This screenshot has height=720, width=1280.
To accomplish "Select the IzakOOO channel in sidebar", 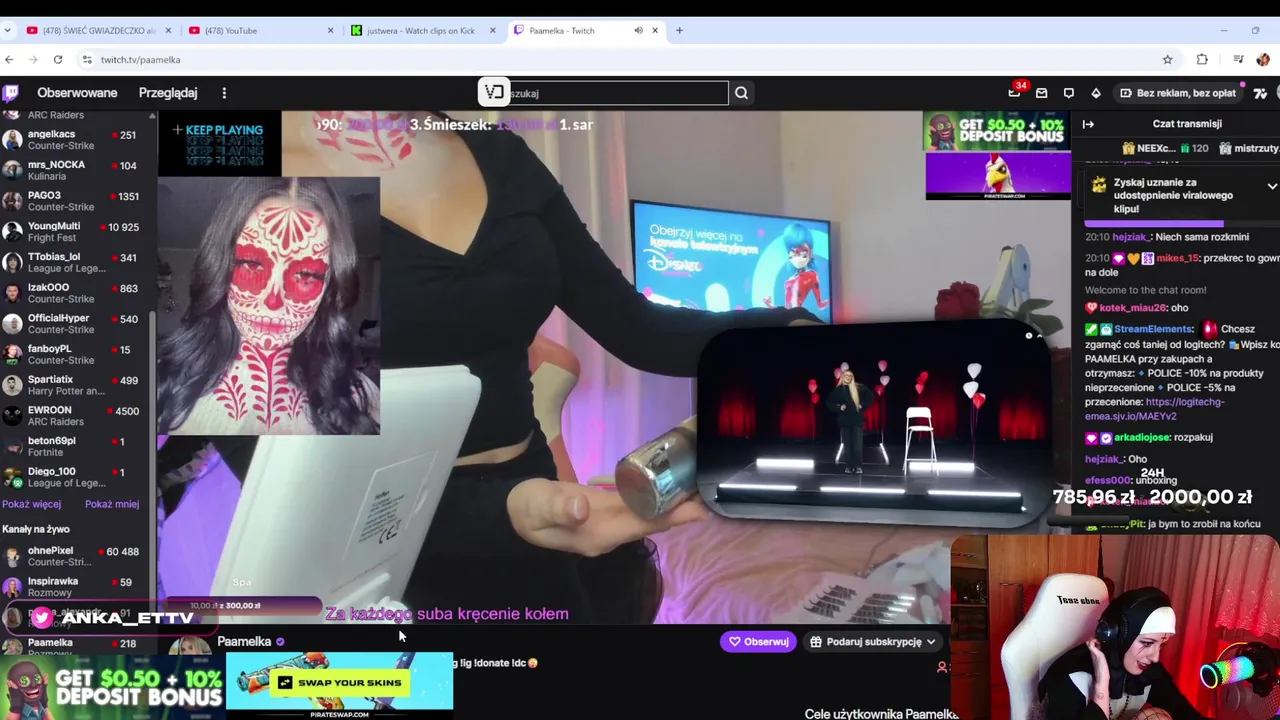I will coord(76,293).
